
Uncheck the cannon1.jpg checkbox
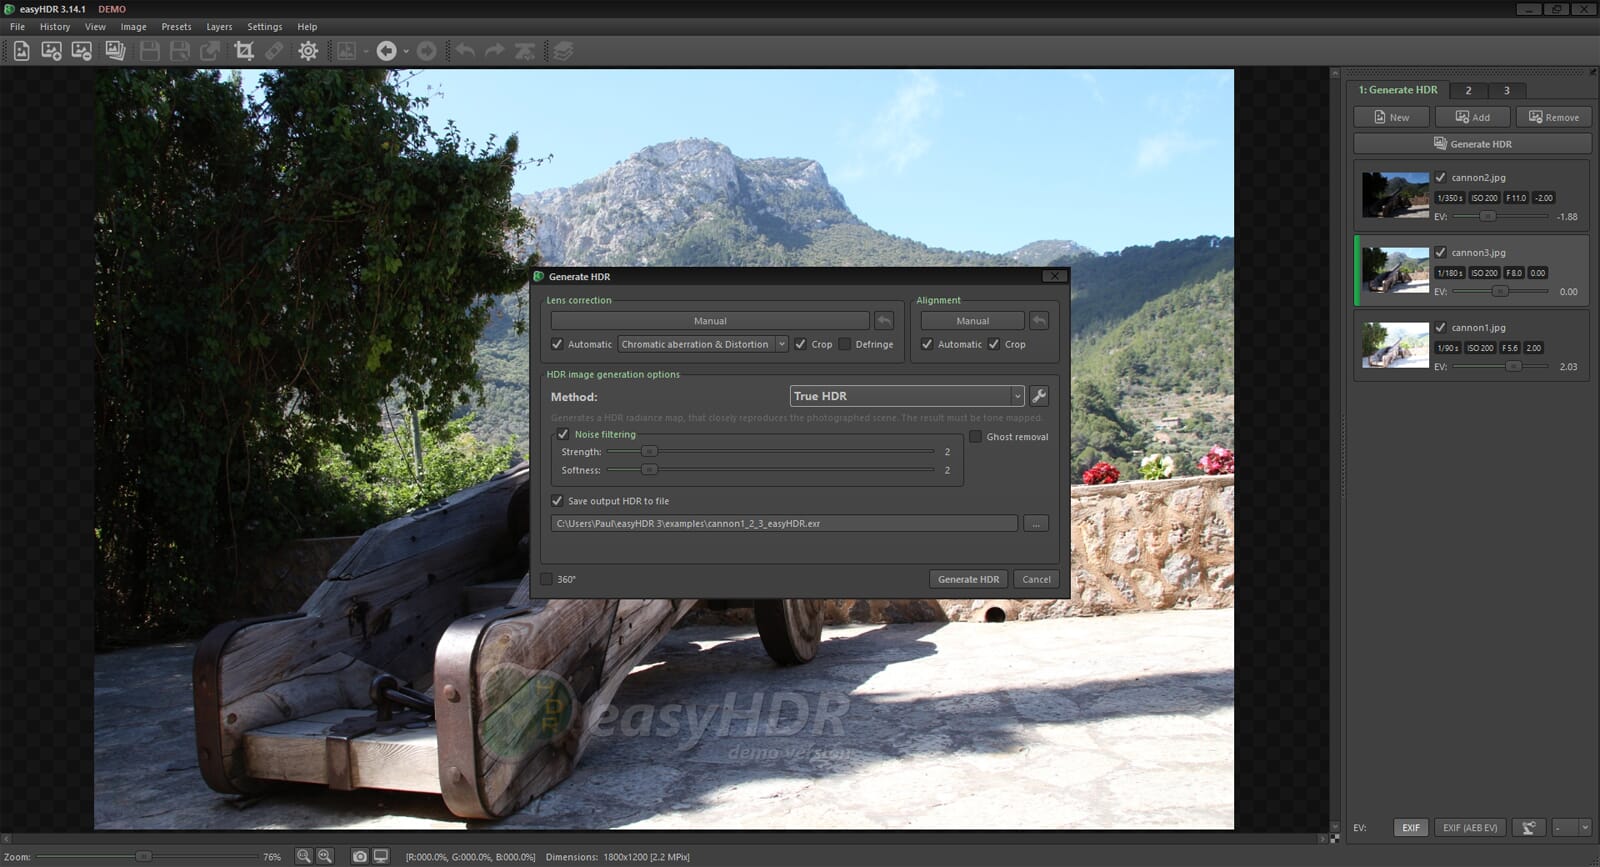[1440, 327]
